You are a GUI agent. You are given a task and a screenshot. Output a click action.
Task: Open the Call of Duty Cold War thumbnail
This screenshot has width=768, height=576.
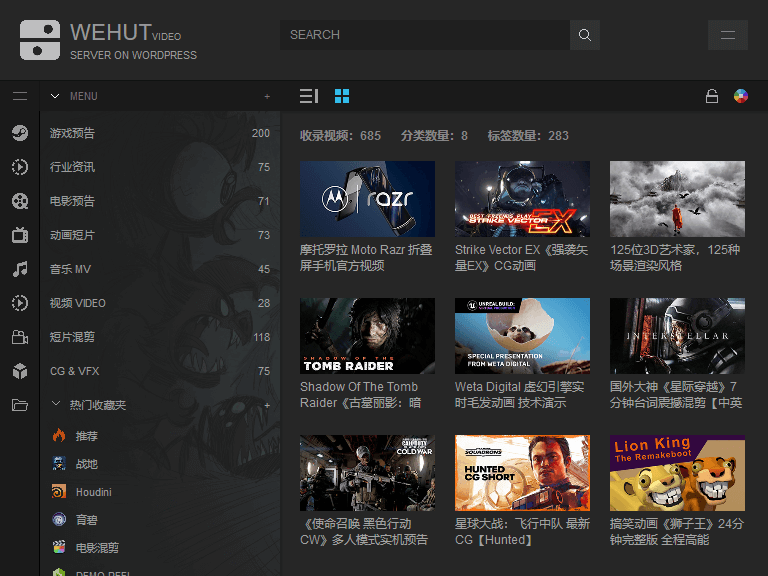click(367, 473)
